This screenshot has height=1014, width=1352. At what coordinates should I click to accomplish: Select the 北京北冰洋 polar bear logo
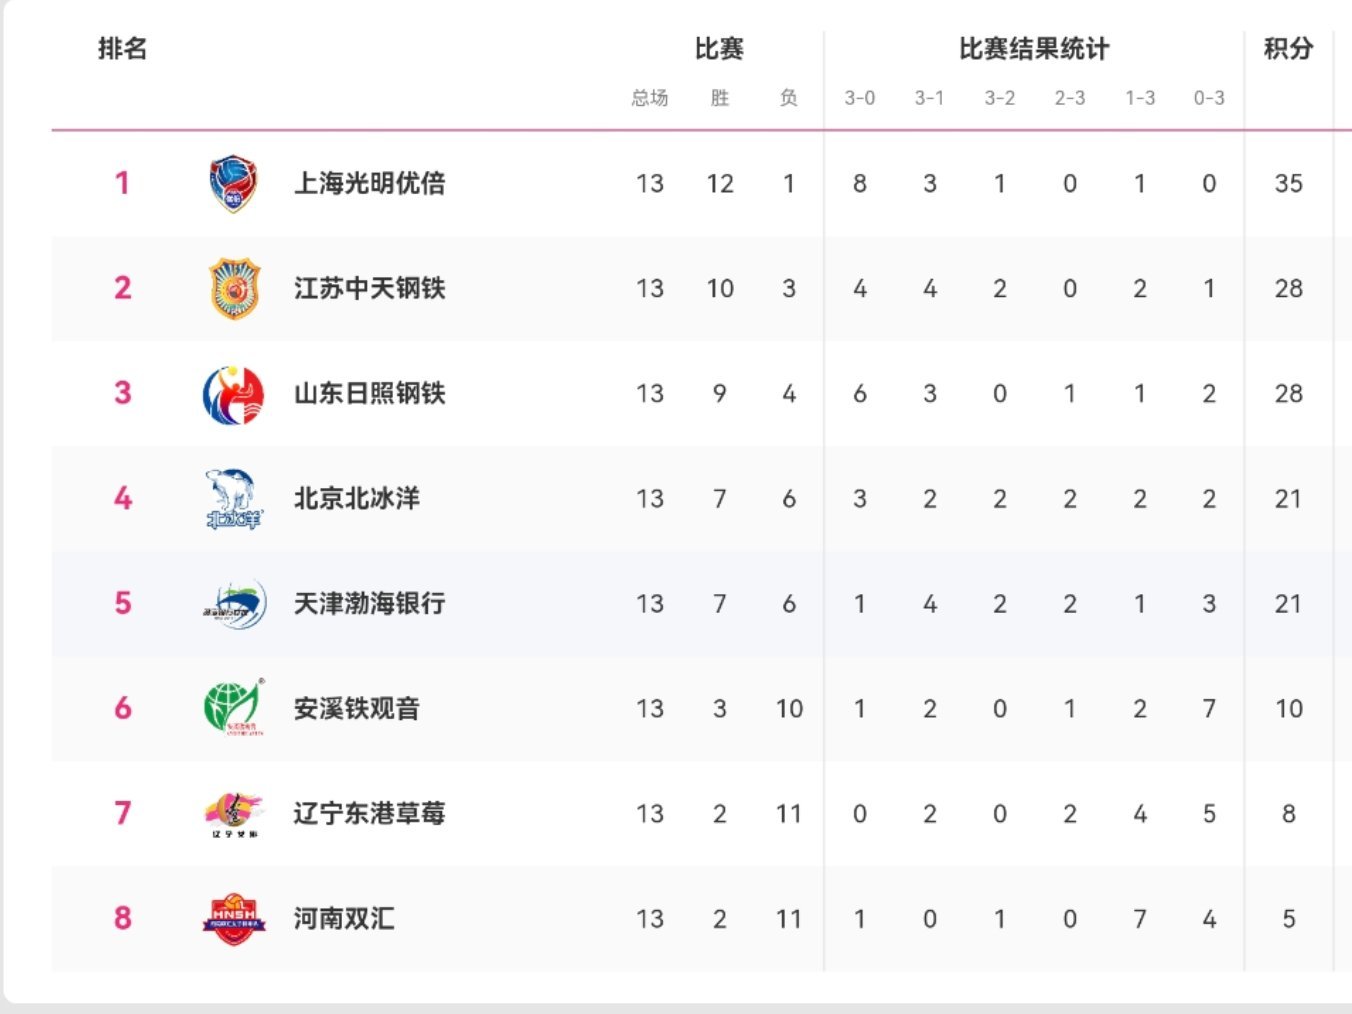(233, 499)
